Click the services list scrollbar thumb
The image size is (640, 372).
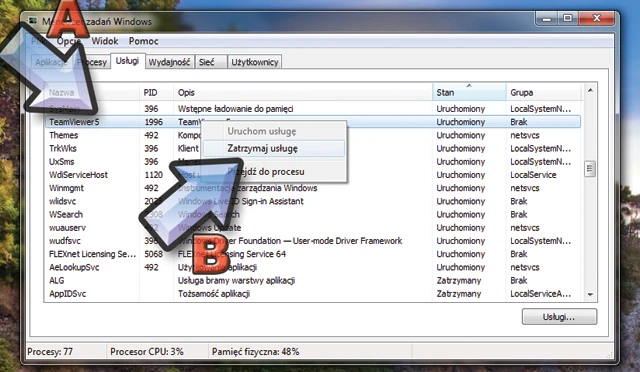pyautogui.click(x=590, y=169)
